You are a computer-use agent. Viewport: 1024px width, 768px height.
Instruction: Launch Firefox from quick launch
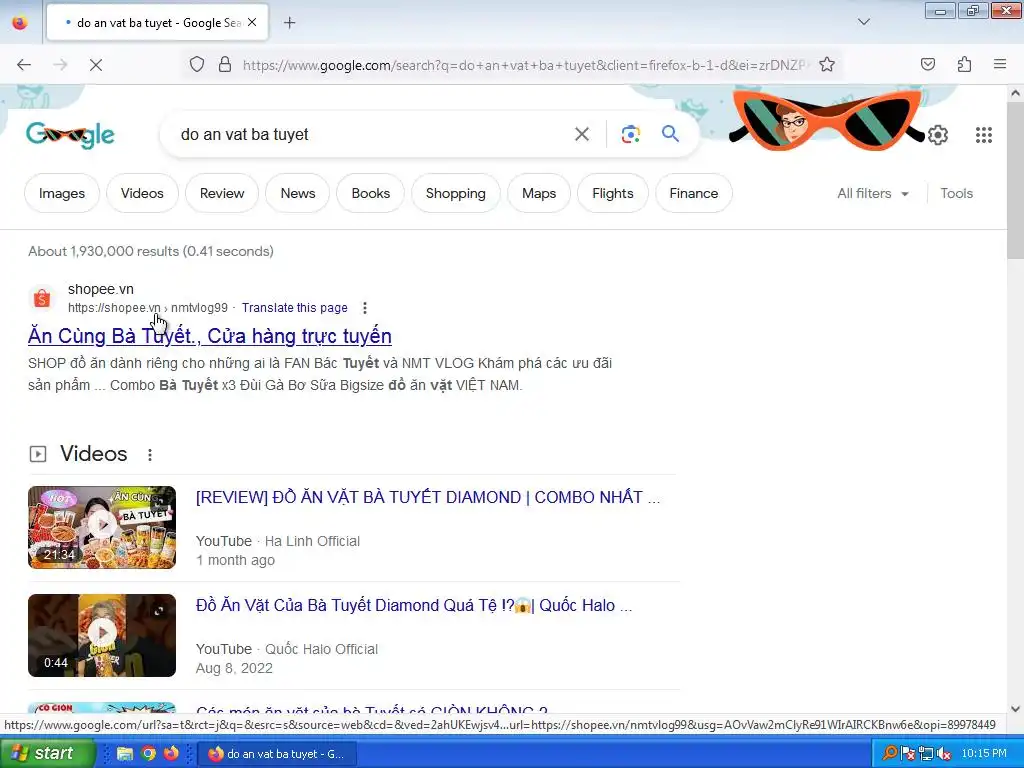click(x=171, y=753)
